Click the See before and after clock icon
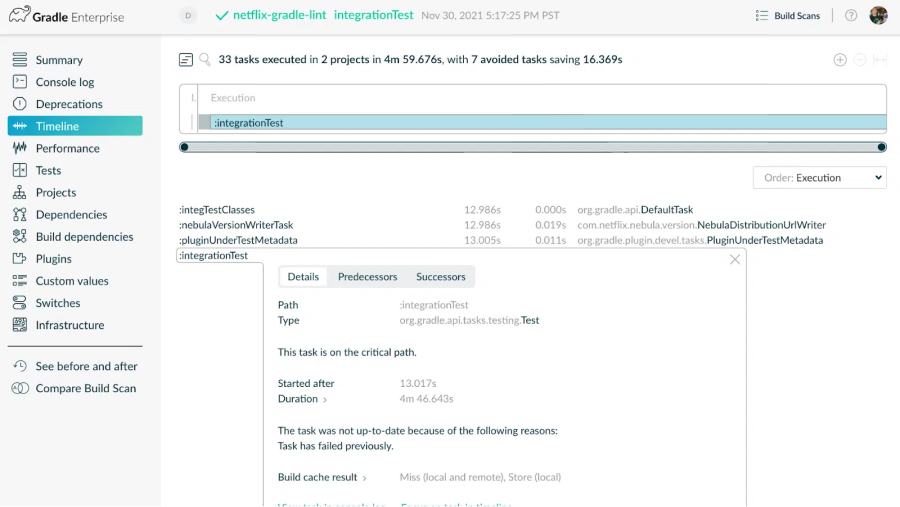The width and height of the screenshot is (900, 507). pyautogui.click(x=20, y=366)
